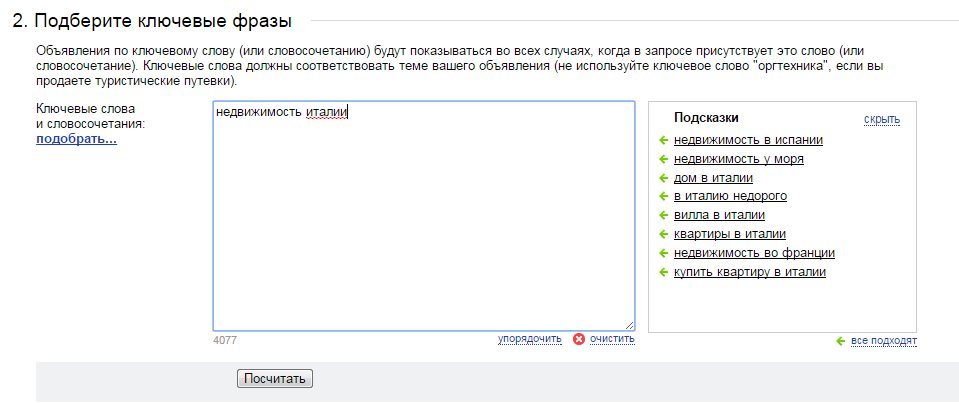The width and height of the screenshot is (959, 403).
Task: Click the remaining characters counter '4077'
Action: click(224, 341)
